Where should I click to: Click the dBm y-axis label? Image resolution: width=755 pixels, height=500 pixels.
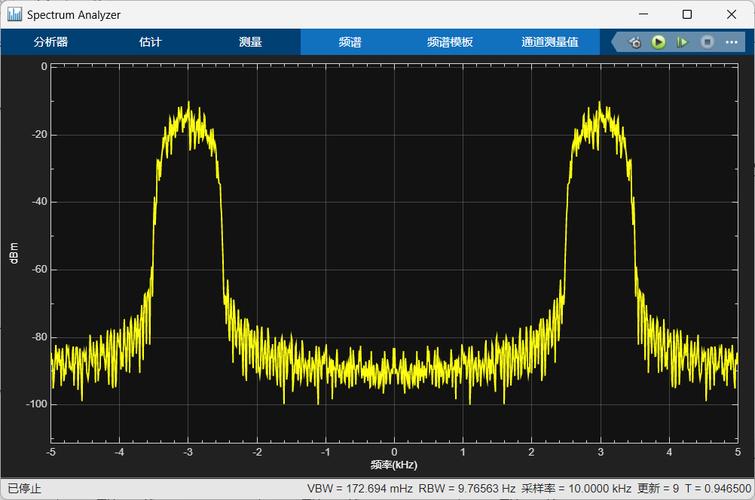pyautogui.click(x=13, y=252)
